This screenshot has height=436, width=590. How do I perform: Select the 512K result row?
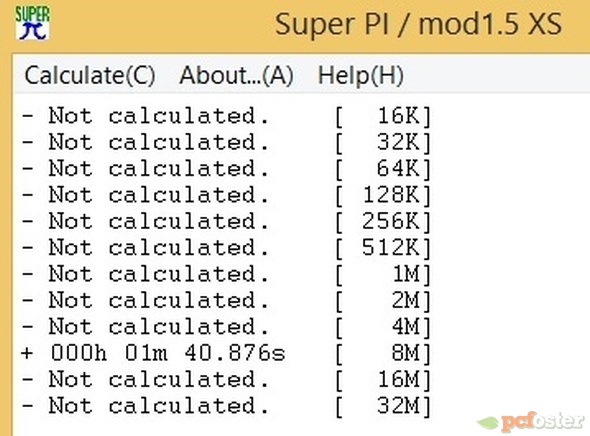click(227, 248)
